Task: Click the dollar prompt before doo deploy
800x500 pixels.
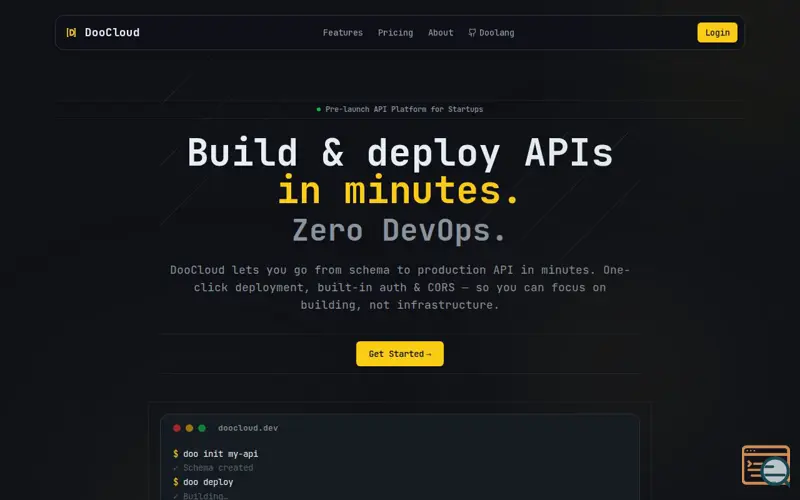Action: point(176,482)
